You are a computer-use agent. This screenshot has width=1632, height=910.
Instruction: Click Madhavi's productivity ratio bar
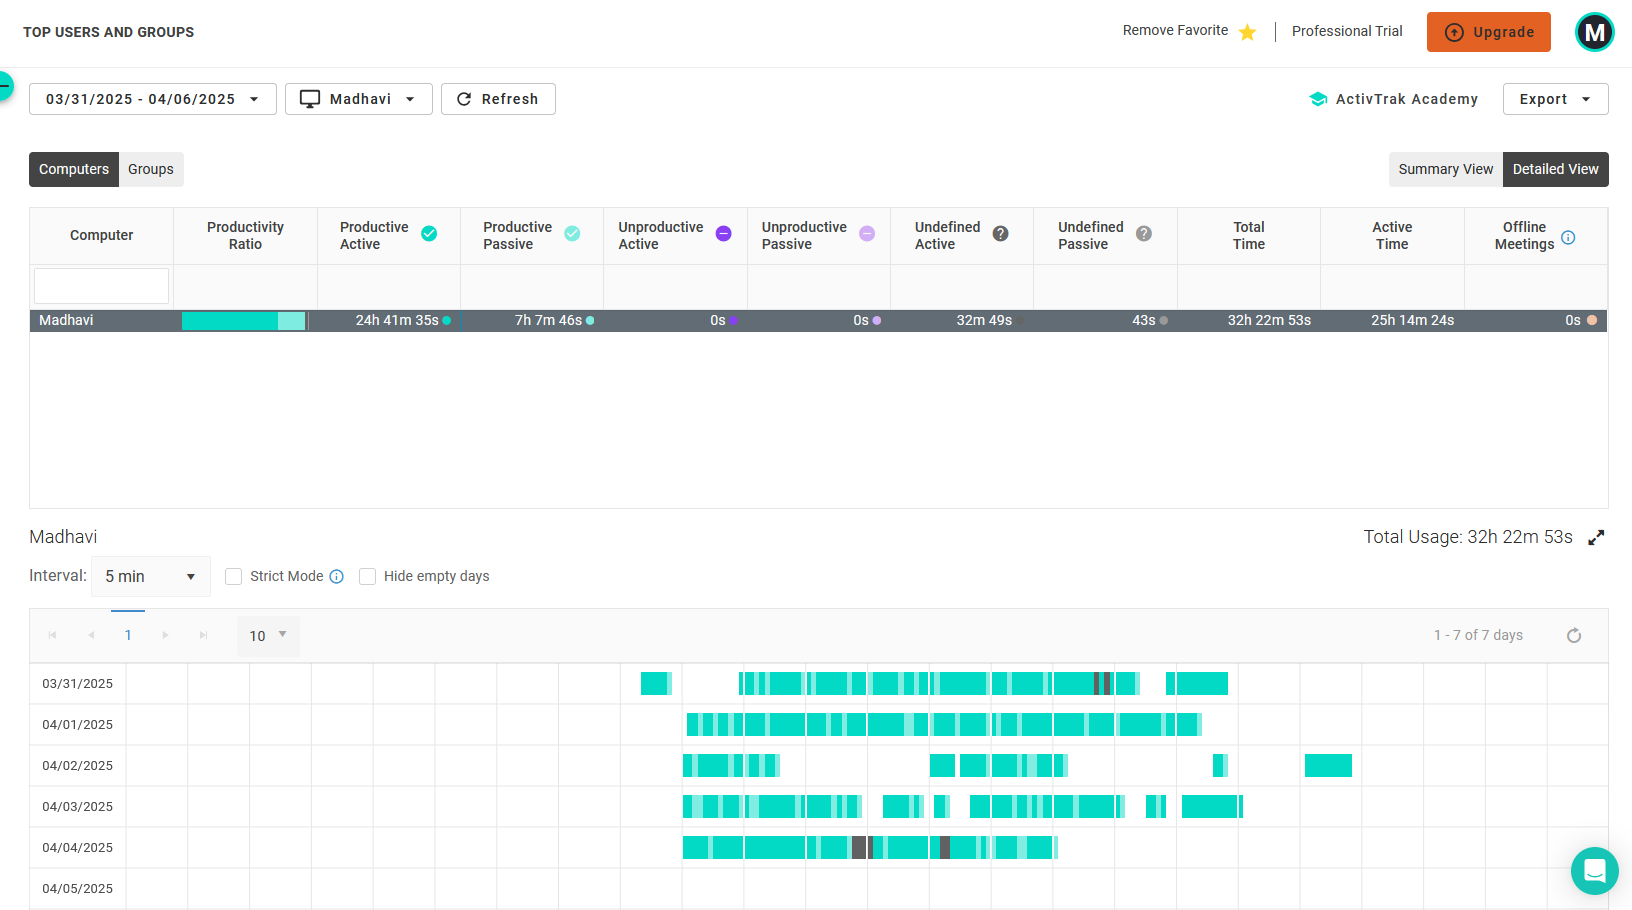pos(244,321)
